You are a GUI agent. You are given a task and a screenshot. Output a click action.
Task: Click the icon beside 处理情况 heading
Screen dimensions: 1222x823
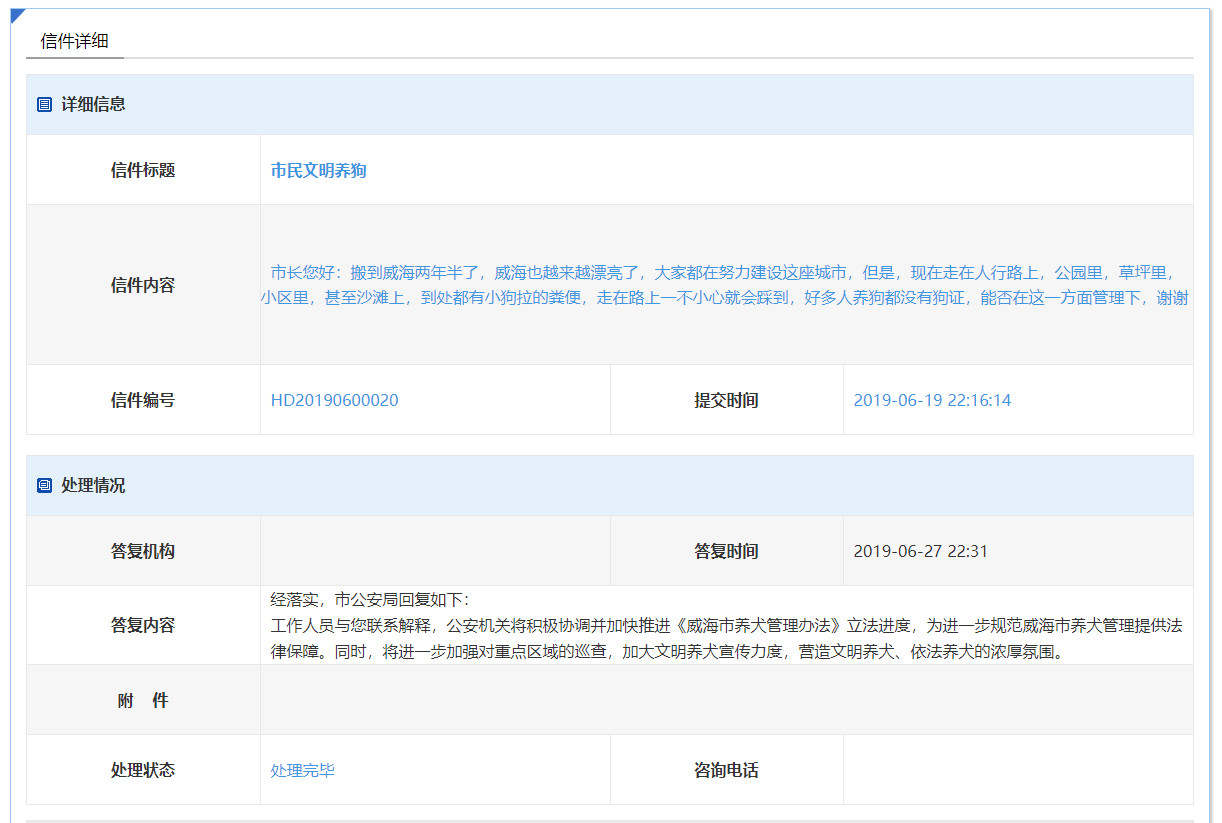click(44, 486)
